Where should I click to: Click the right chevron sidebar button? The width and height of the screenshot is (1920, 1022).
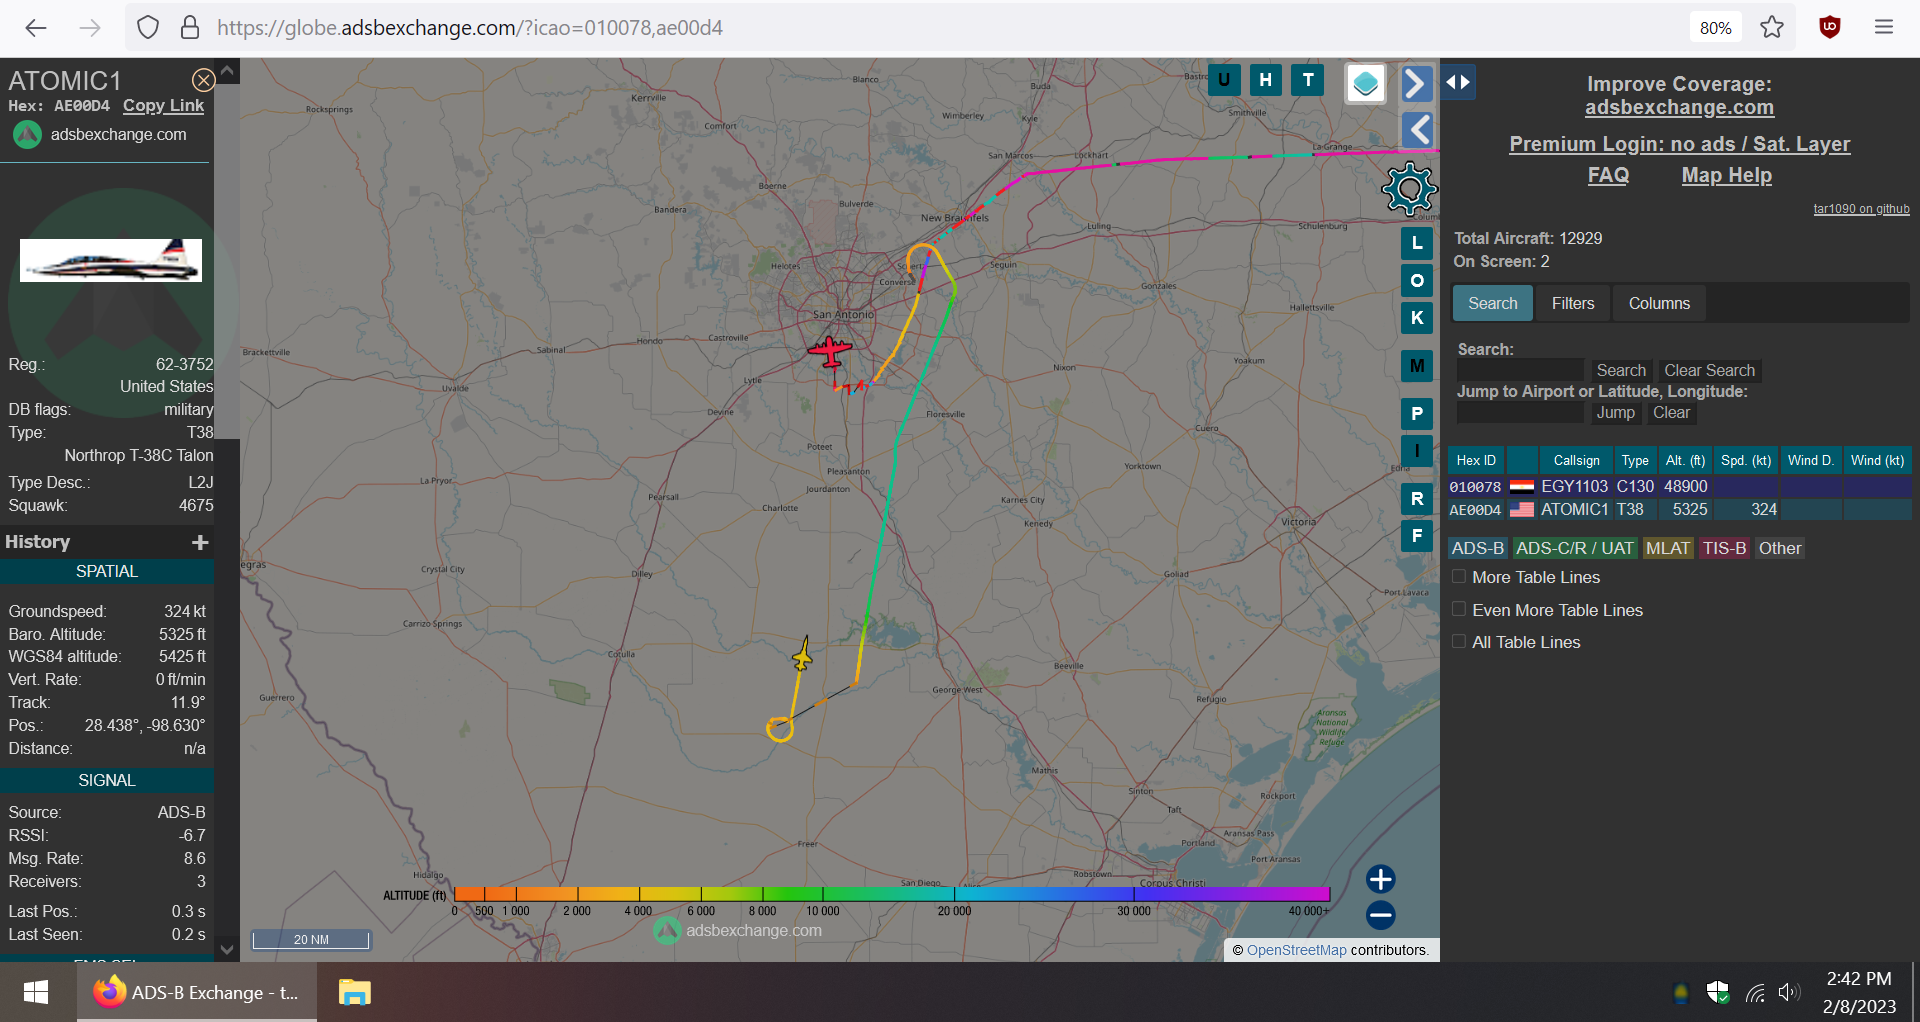click(x=1416, y=83)
